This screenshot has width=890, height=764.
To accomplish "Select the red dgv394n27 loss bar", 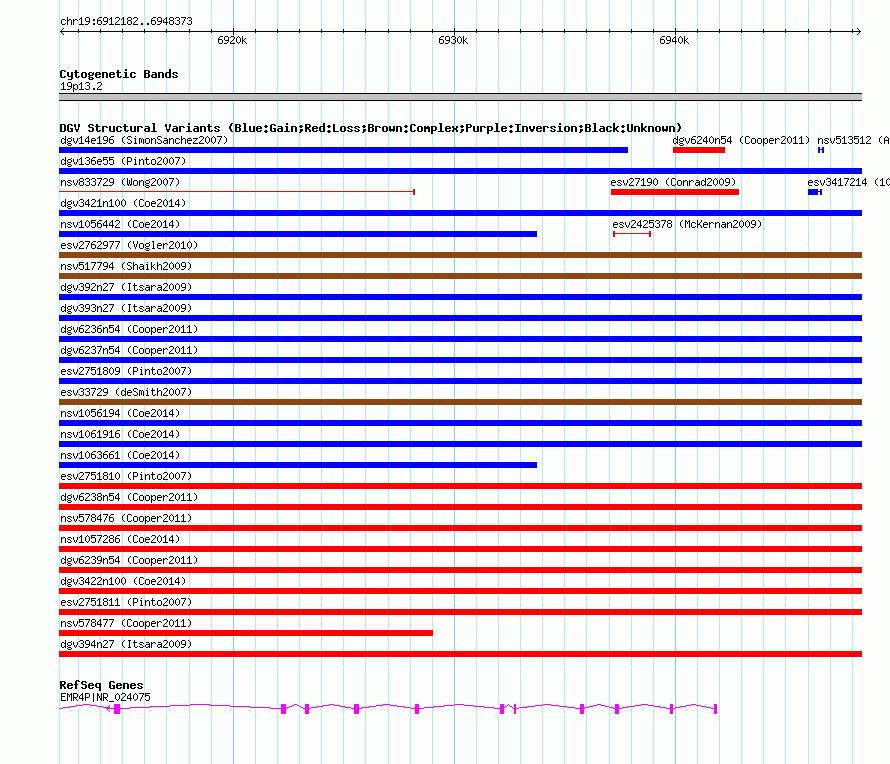I will pyautogui.click(x=460, y=654).
